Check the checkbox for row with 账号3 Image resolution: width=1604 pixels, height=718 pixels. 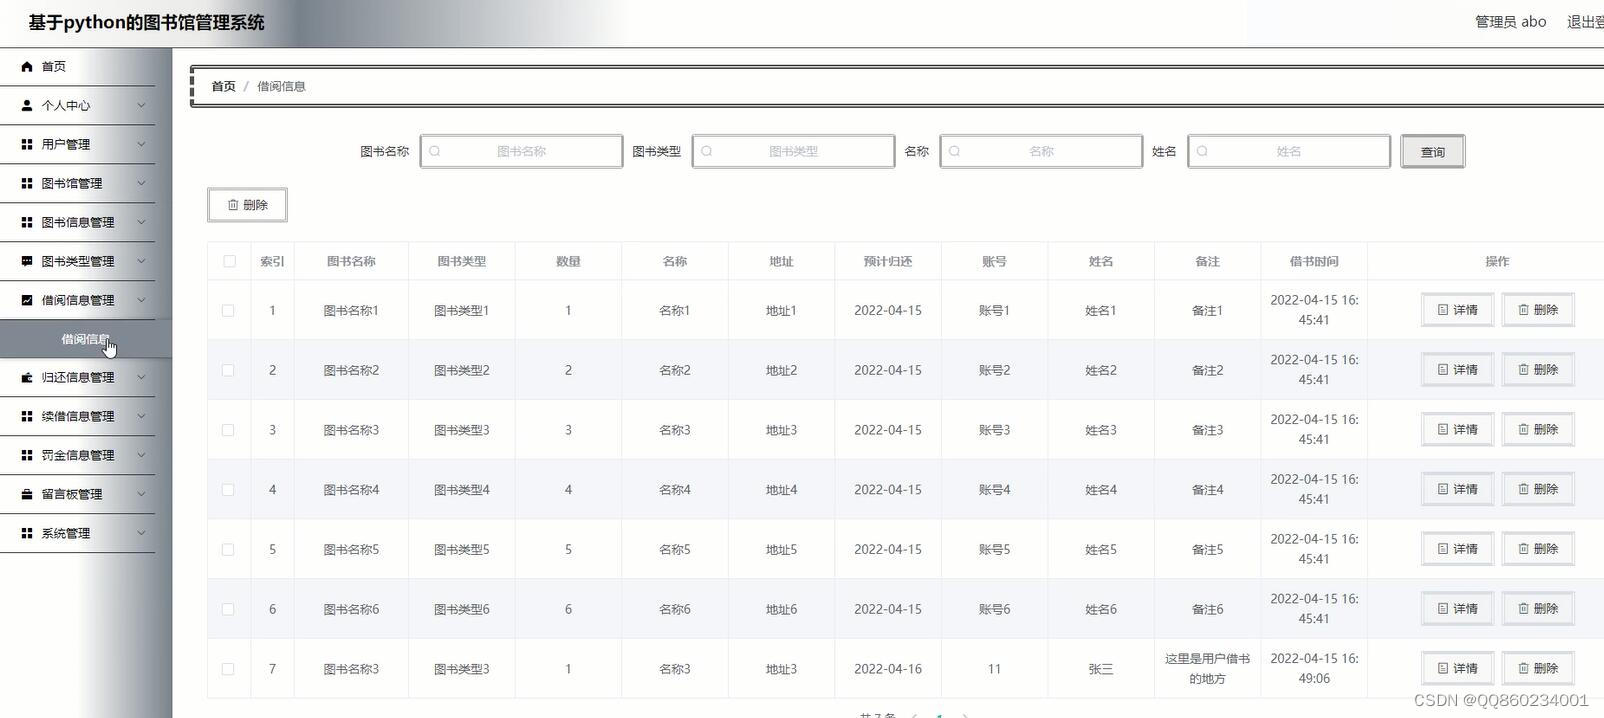point(228,430)
